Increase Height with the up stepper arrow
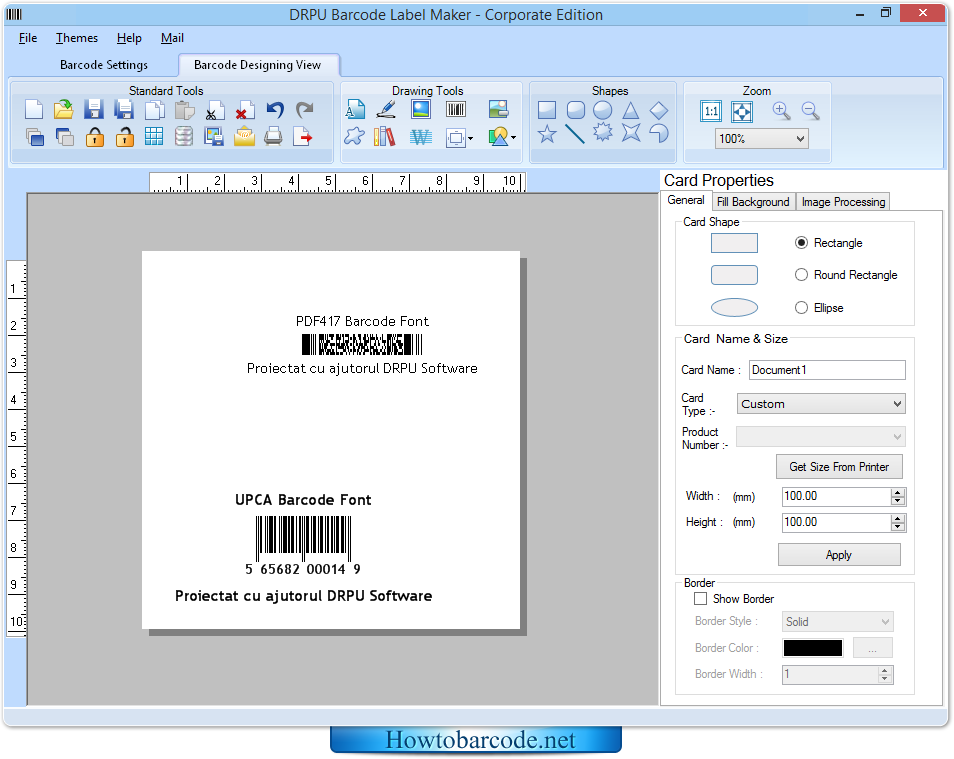 (x=898, y=518)
